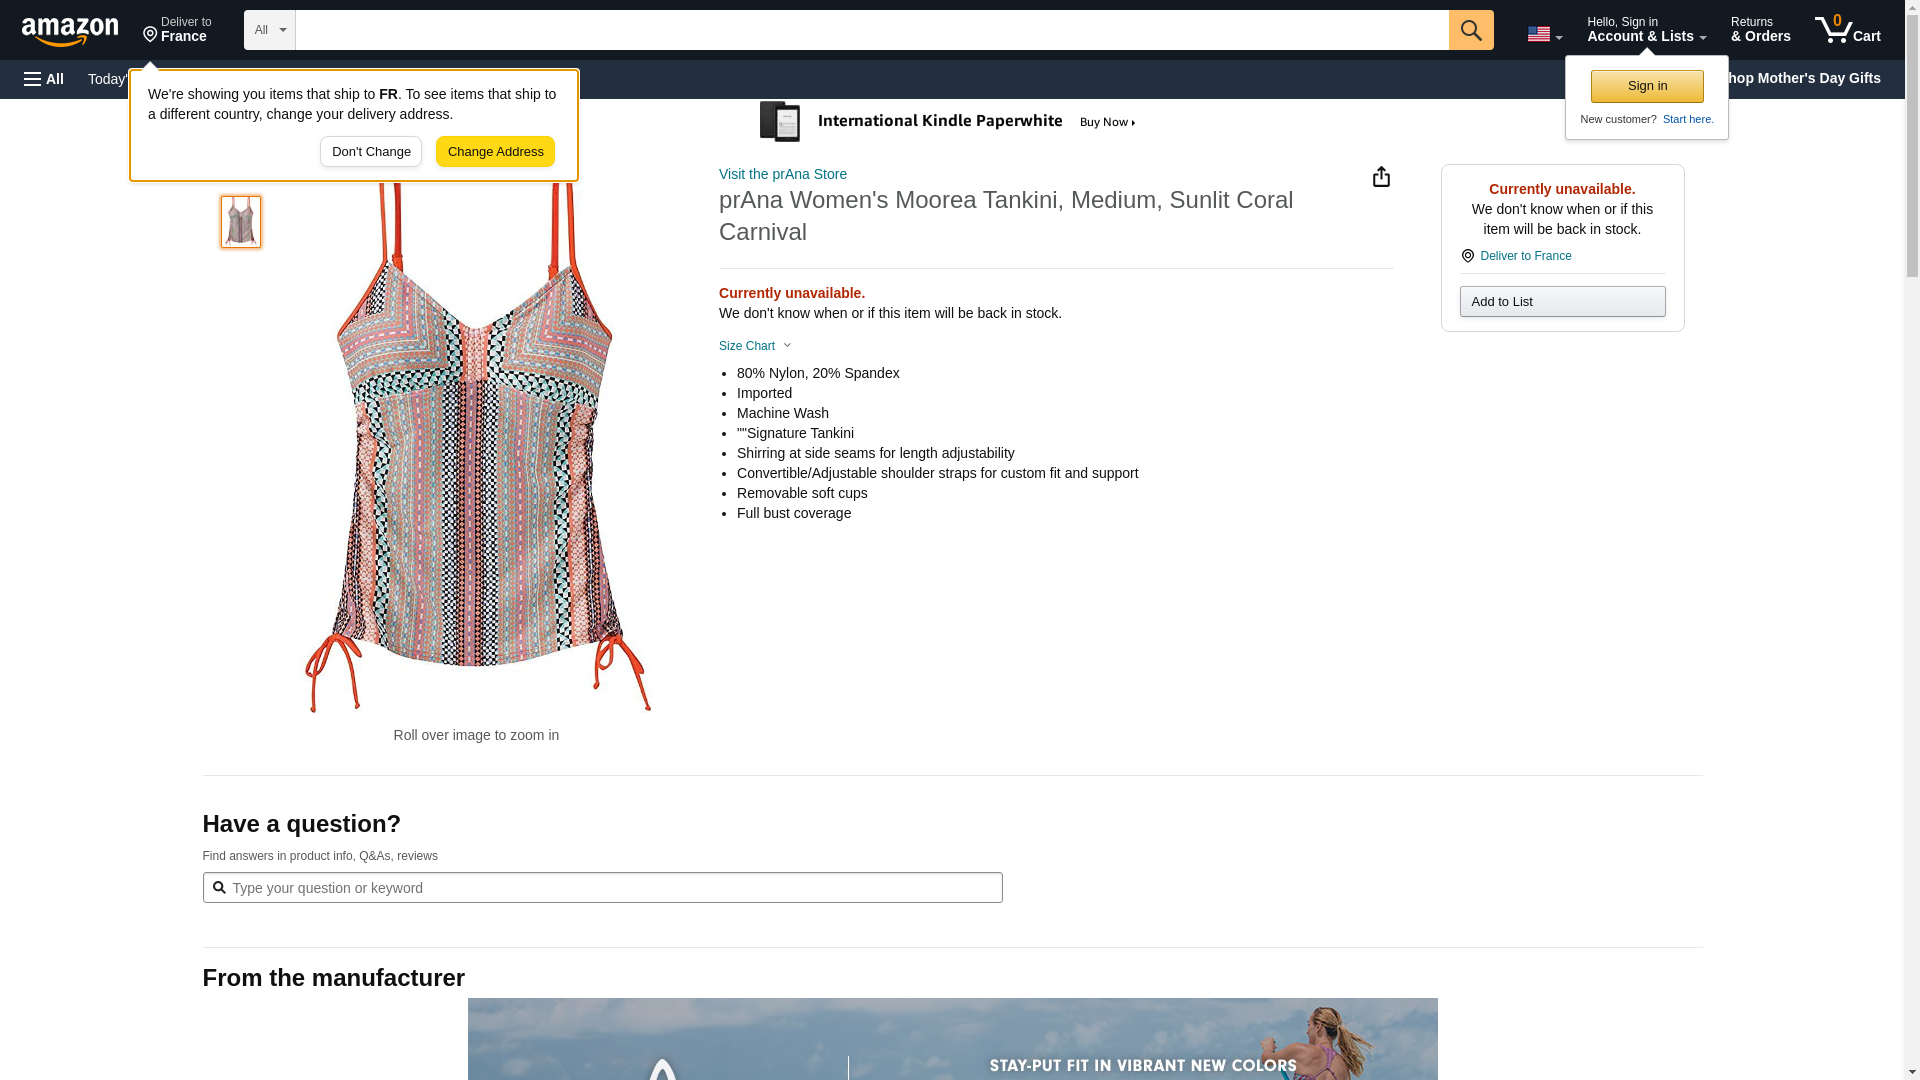Click the International Kindle Paperwhite banner

(950, 122)
